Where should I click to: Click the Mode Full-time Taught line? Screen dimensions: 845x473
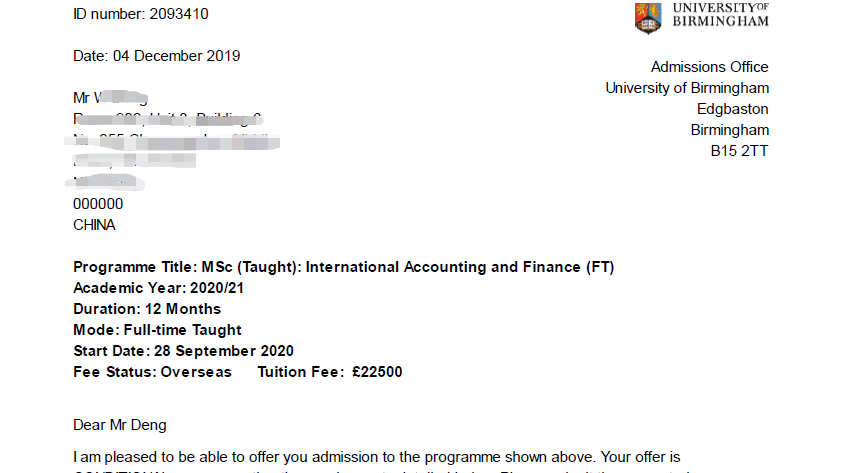(157, 330)
